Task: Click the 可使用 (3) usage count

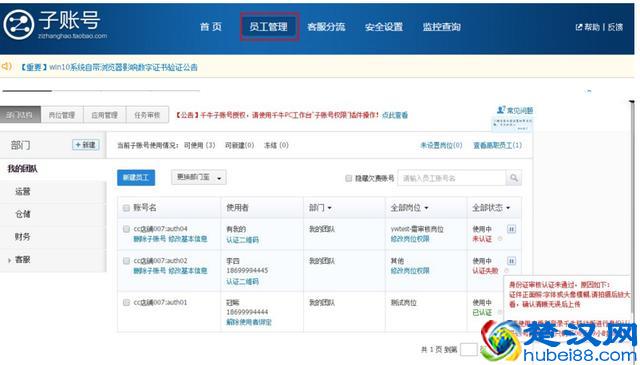Action: (x=200, y=145)
